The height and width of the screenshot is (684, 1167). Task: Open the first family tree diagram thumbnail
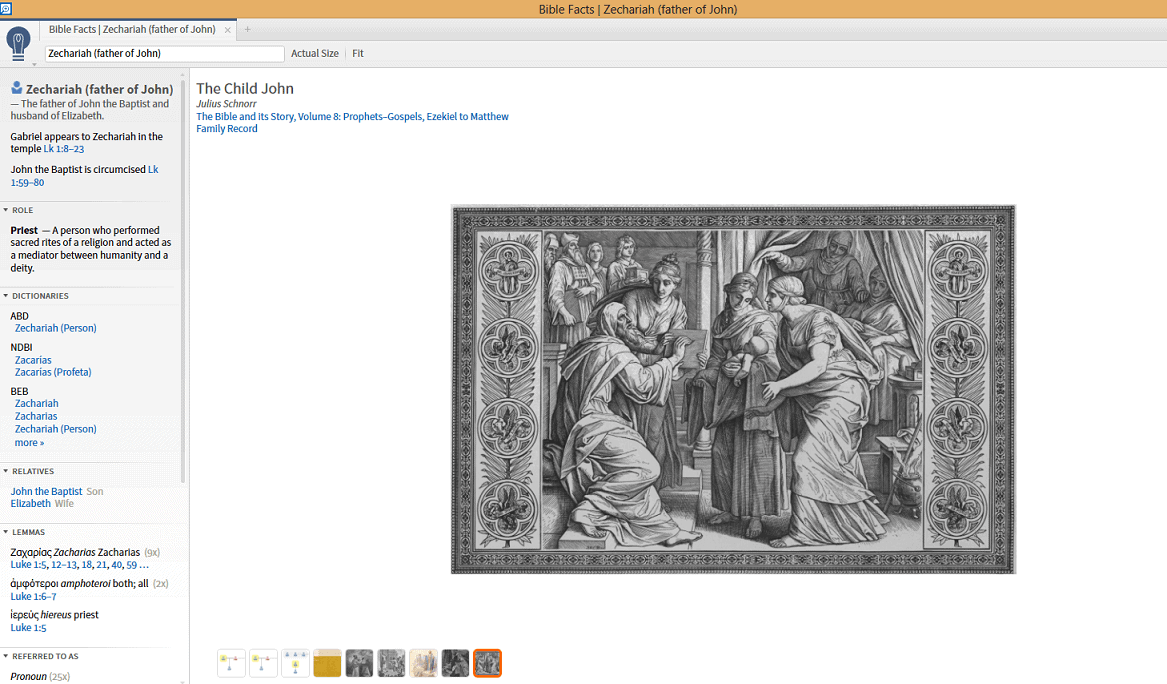coord(231,663)
